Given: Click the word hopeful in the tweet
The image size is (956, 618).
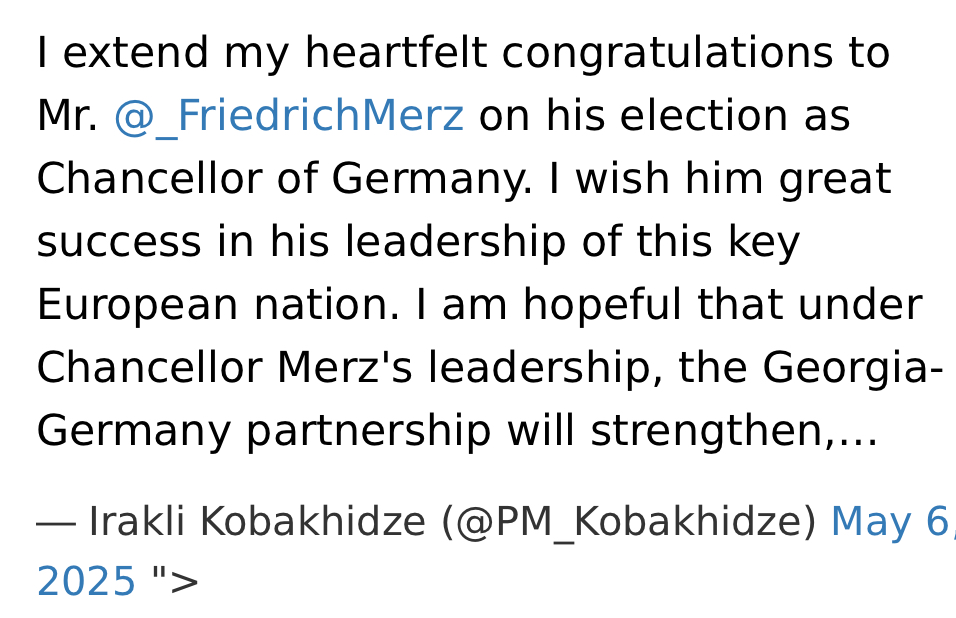Looking at the screenshot, I should tap(602, 305).
